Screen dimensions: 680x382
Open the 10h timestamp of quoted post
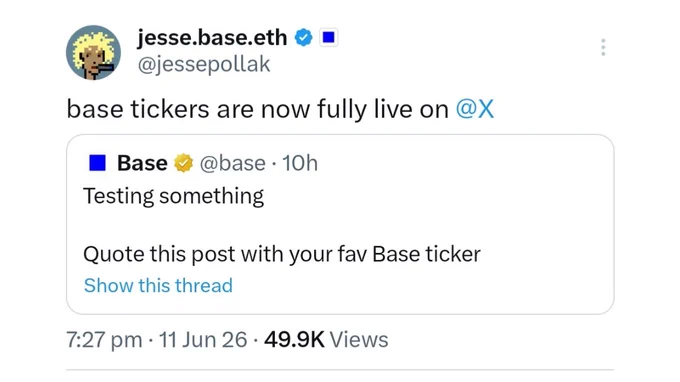(300, 163)
